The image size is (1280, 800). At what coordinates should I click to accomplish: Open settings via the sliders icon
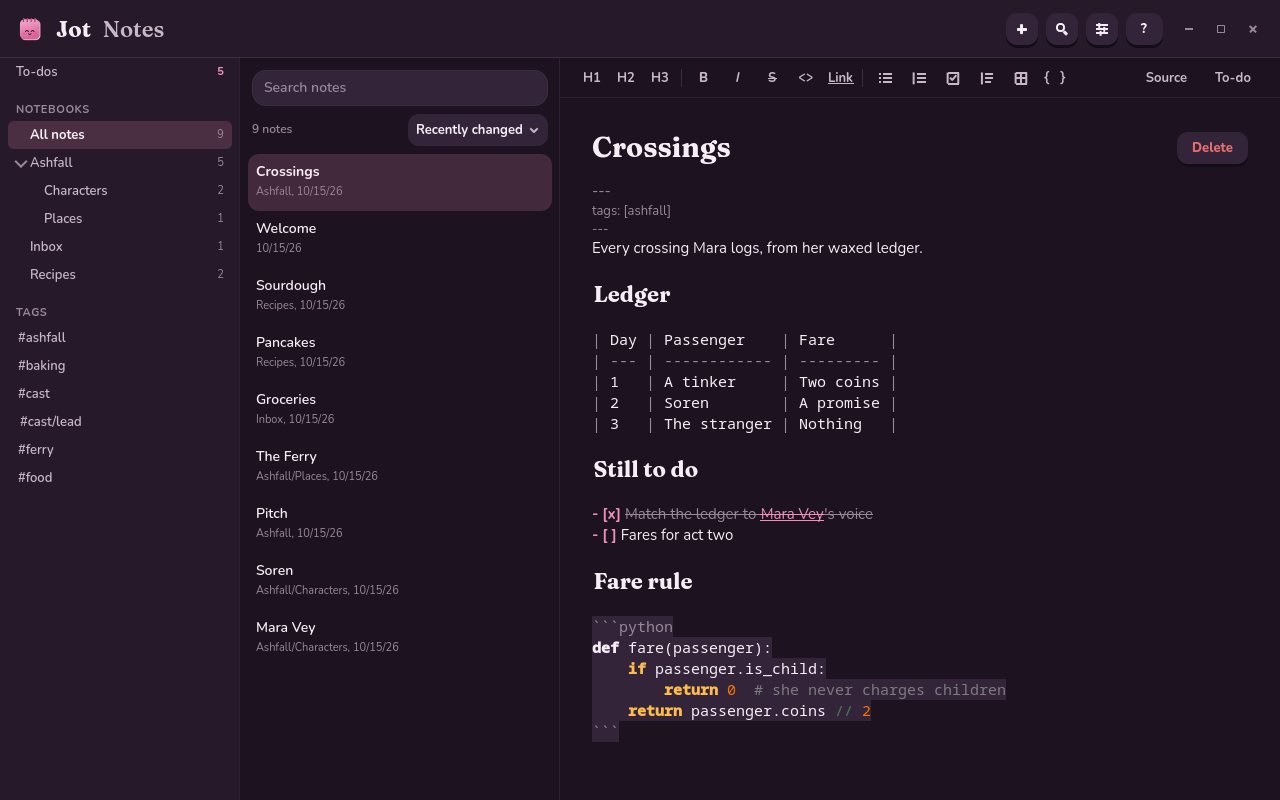point(1102,29)
